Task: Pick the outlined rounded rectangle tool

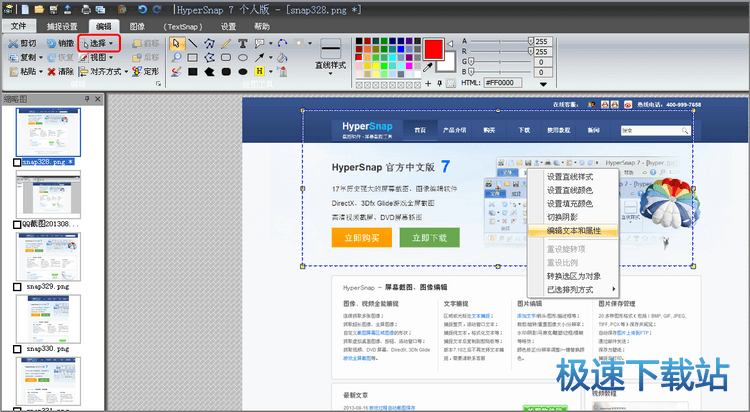Action: [x=226, y=58]
